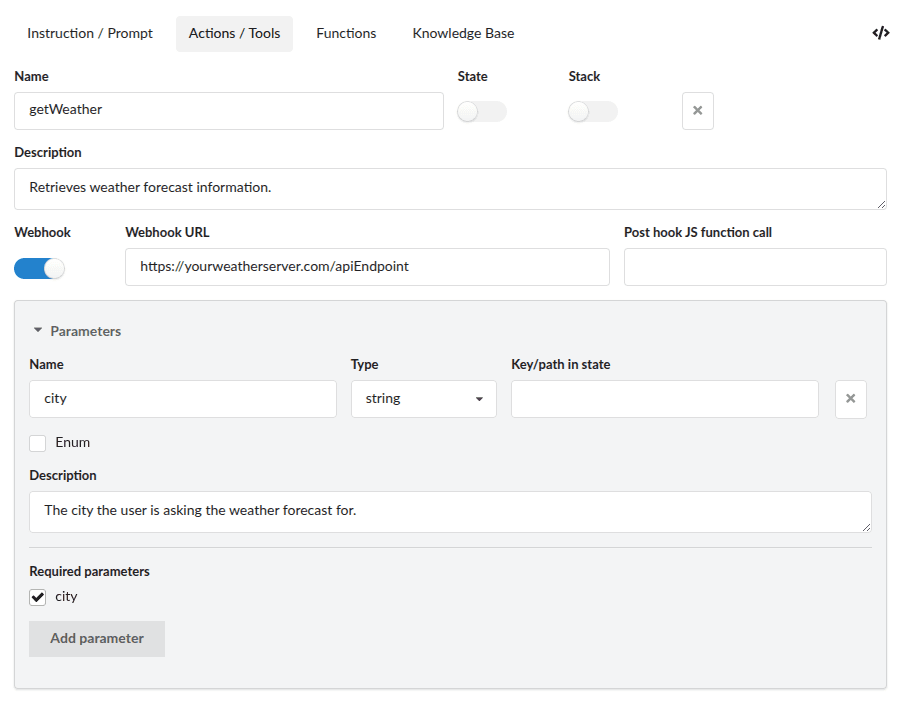Uncheck city in Required parameters
Viewport: 901px width, 706px height.
pos(38,597)
